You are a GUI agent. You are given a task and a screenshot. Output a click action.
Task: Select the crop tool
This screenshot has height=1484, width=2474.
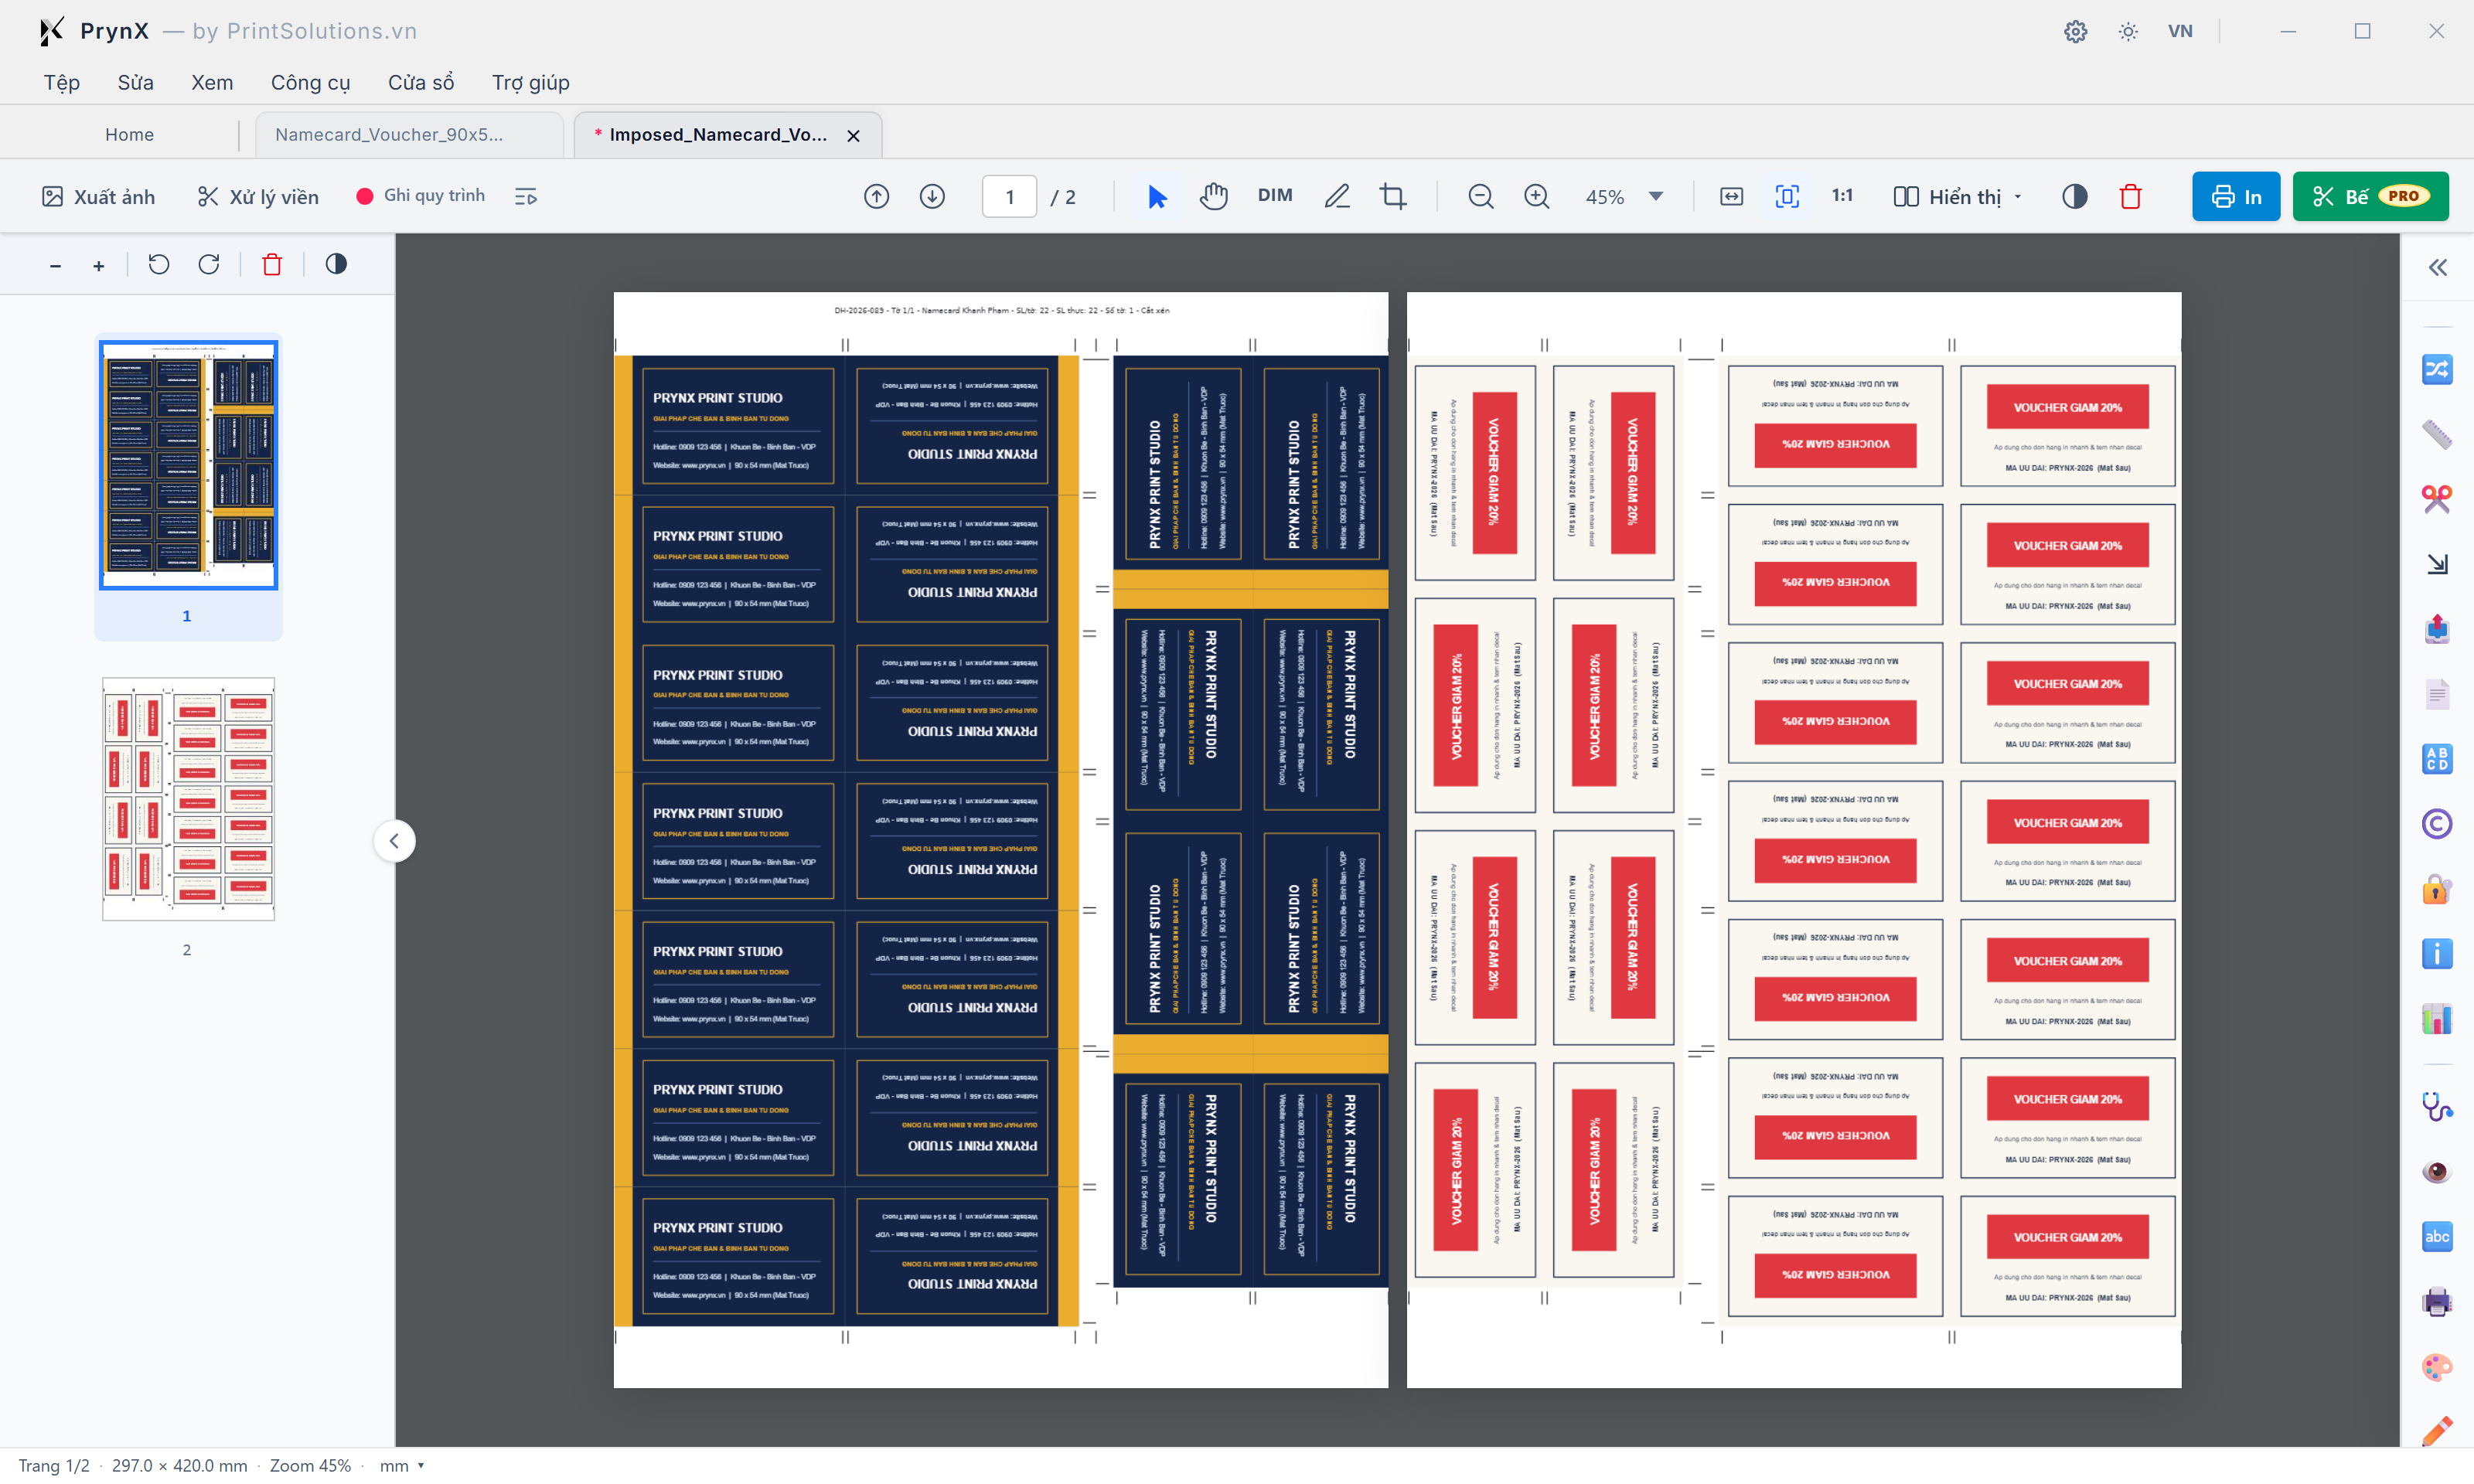[1393, 196]
